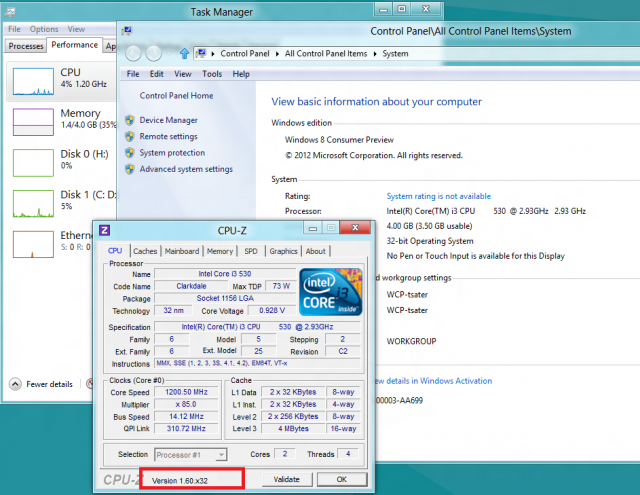Viewport: 640px width, 495px height.
Task: Open Edit menu in System window
Action: click(157, 74)
